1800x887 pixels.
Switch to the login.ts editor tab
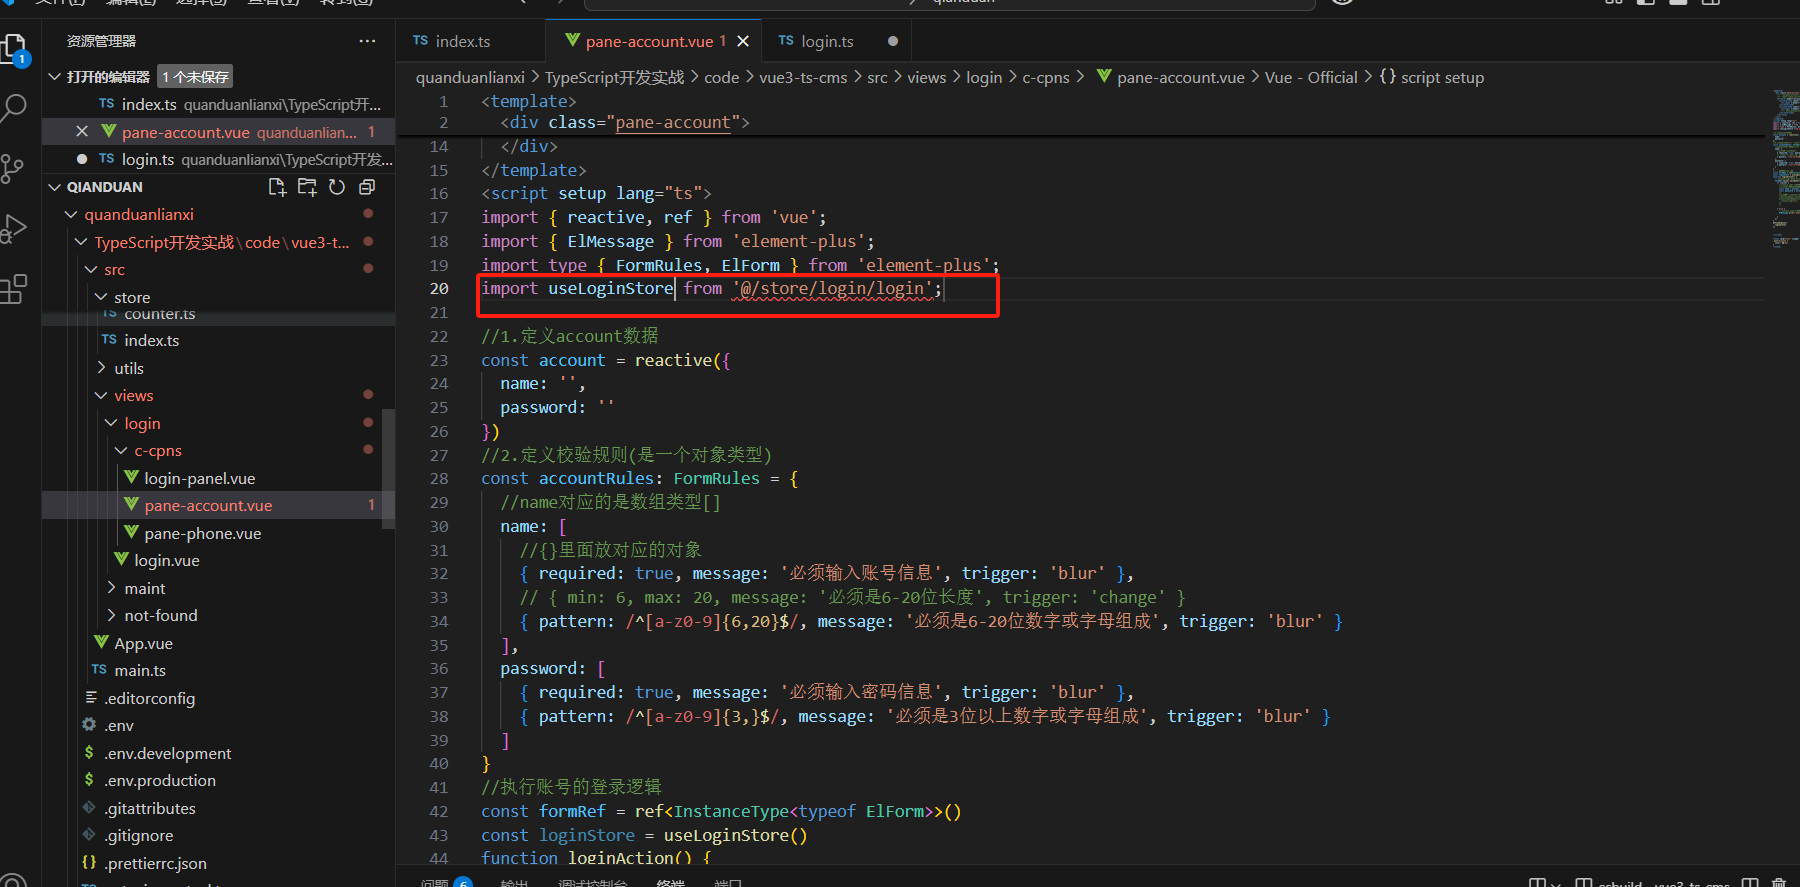838,41
